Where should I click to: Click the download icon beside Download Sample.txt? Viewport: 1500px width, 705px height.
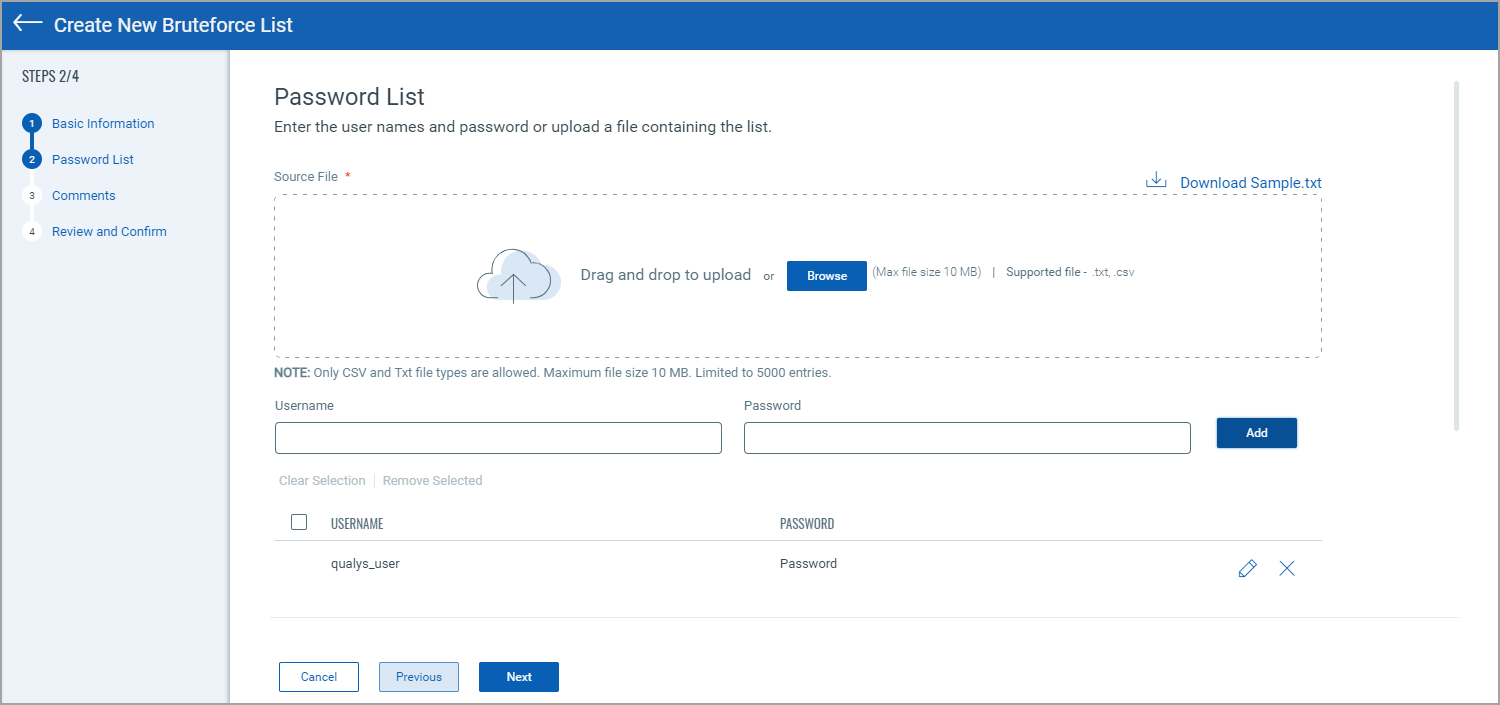1156,181
